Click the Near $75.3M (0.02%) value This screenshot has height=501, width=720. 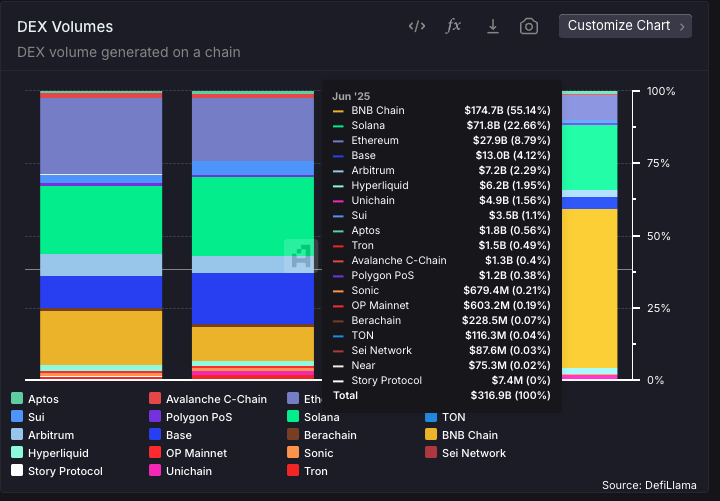tap(509, 365)
